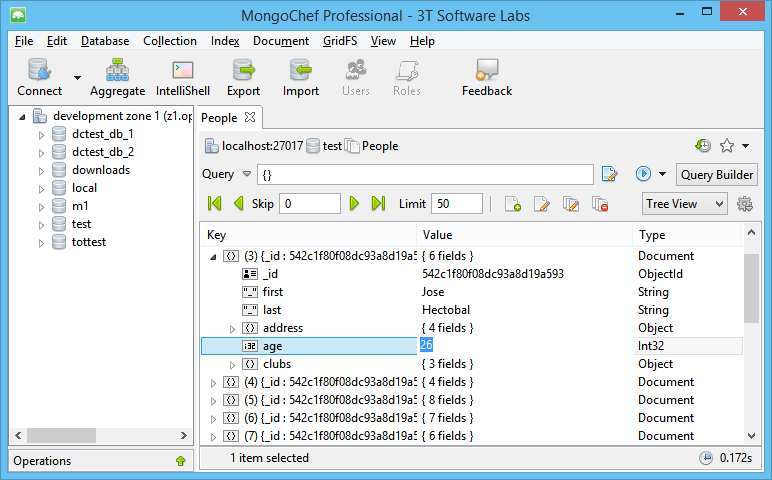
Task: Click the Value column header
Action: coord(525,235)
